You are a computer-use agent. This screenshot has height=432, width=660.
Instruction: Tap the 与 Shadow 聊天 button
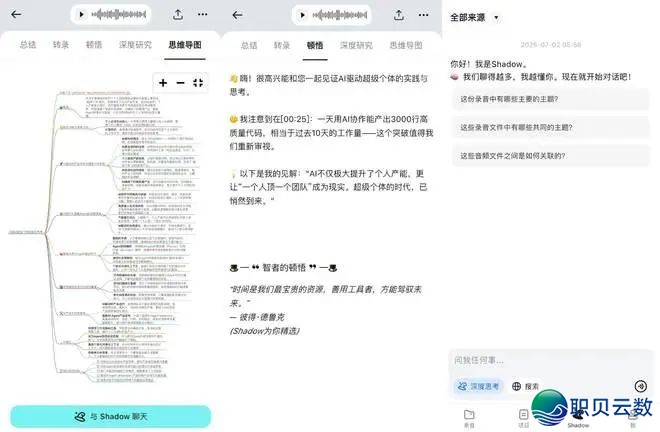(x=110, y=416)
